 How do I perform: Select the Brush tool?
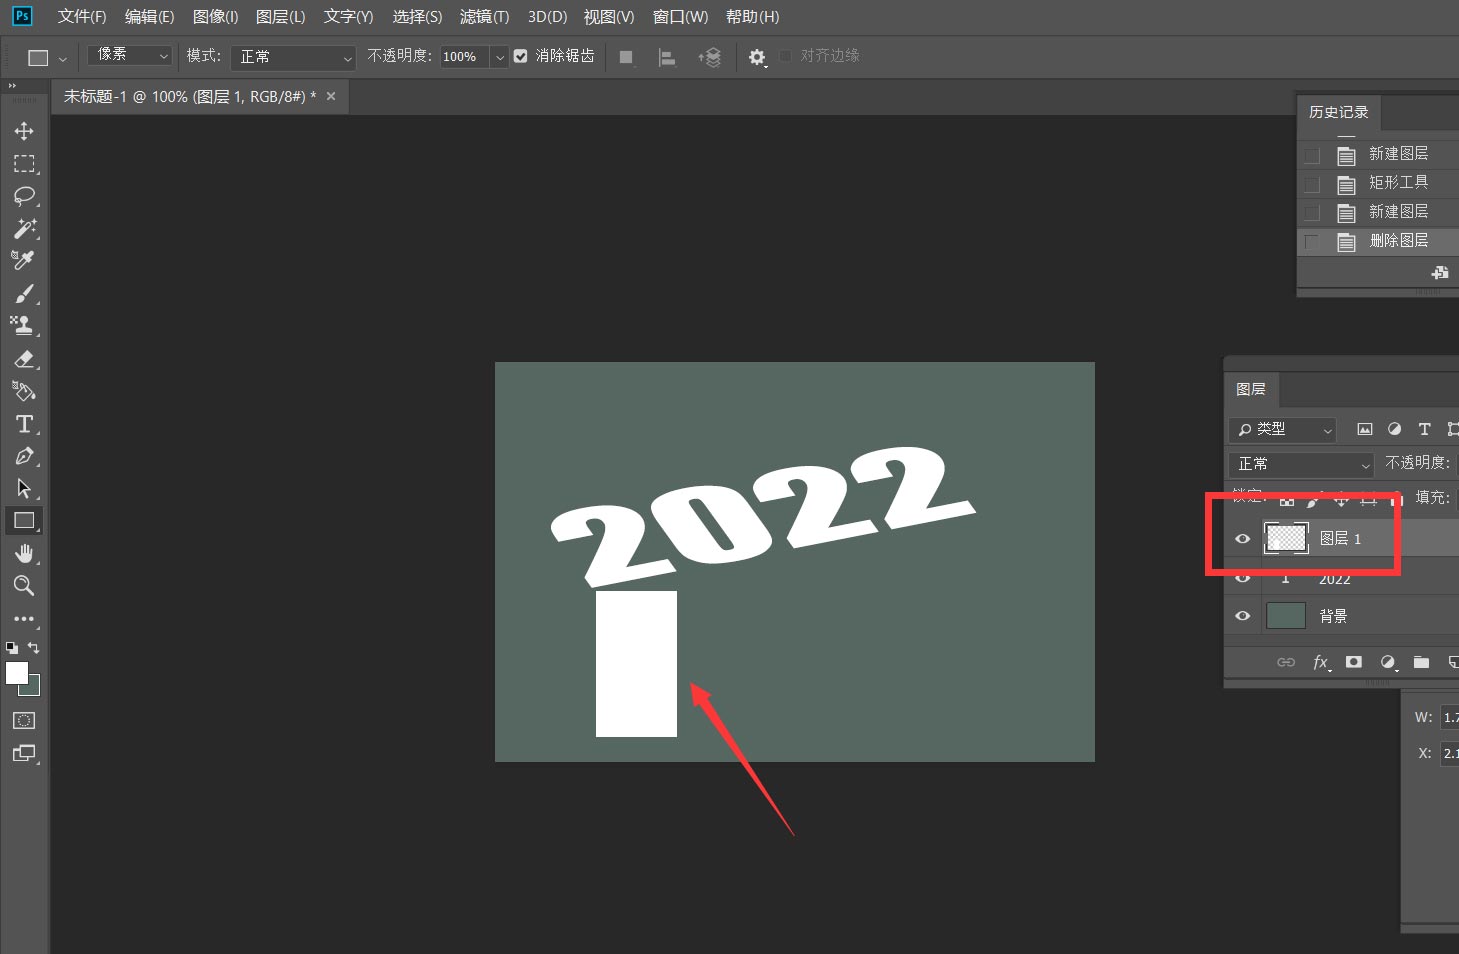(x=24, y=293)
